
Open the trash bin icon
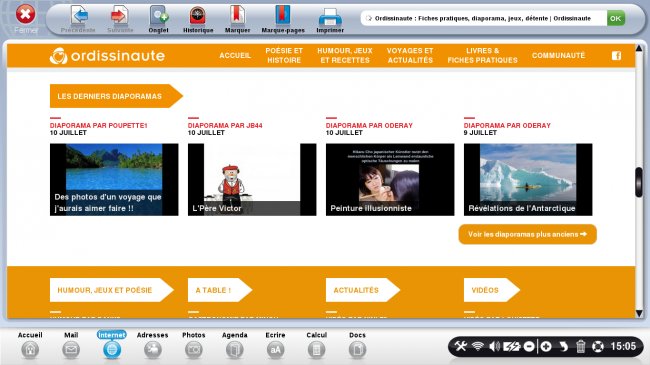click(x=580, y=346)
